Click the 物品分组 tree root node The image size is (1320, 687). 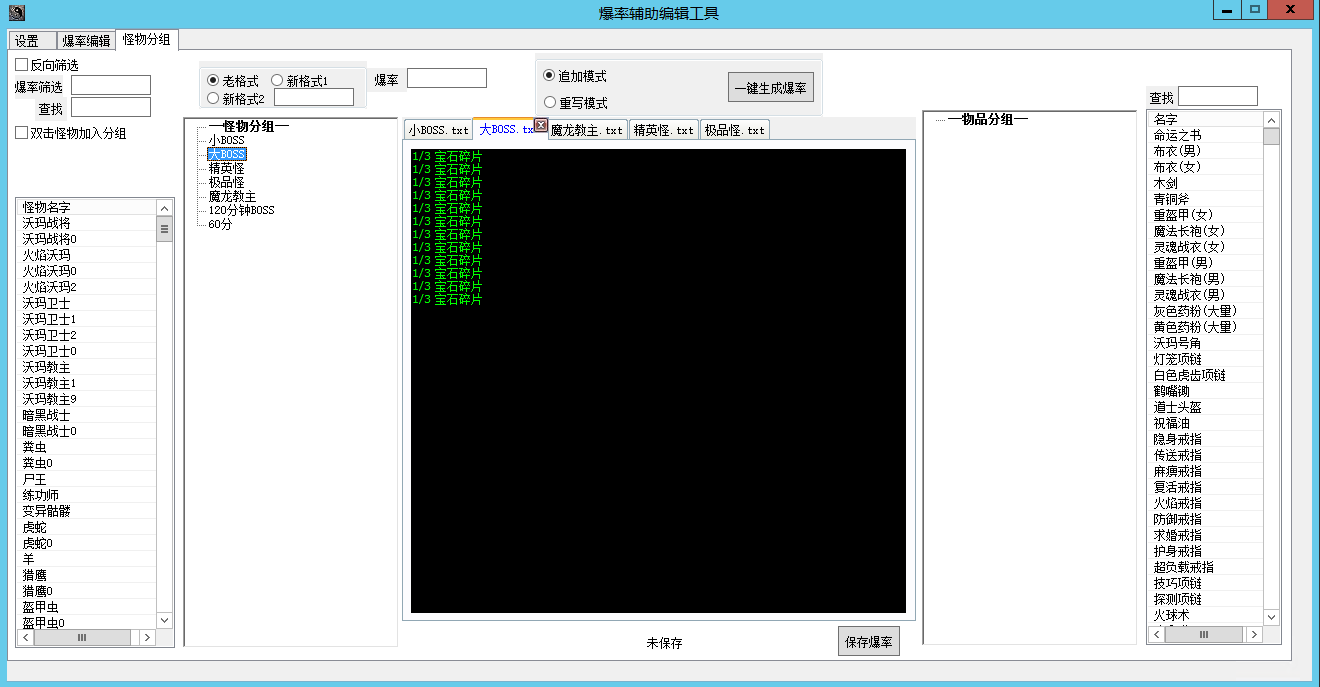point(987,120)
